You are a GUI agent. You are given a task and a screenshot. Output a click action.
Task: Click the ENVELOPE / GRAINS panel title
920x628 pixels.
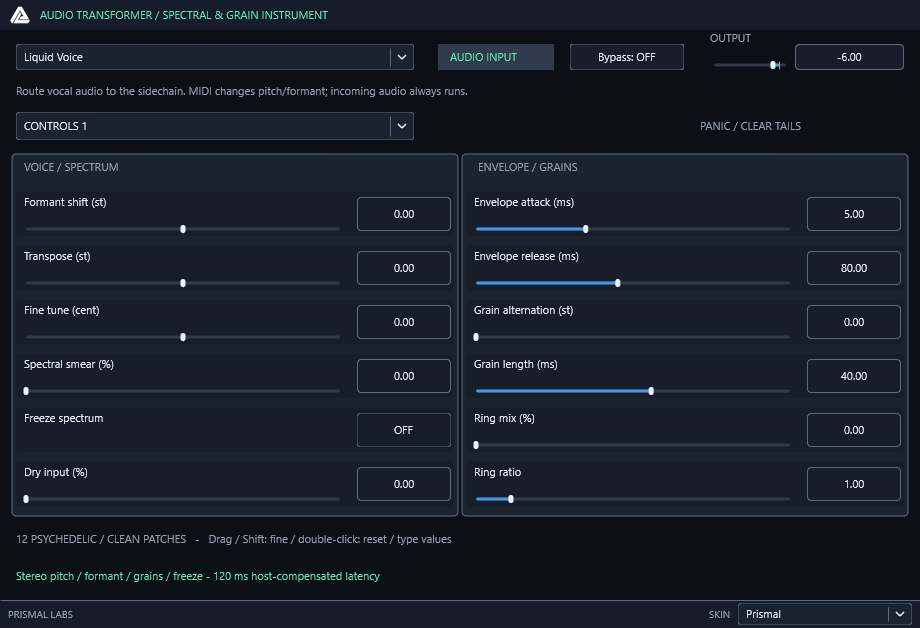[x=527, y=167]
